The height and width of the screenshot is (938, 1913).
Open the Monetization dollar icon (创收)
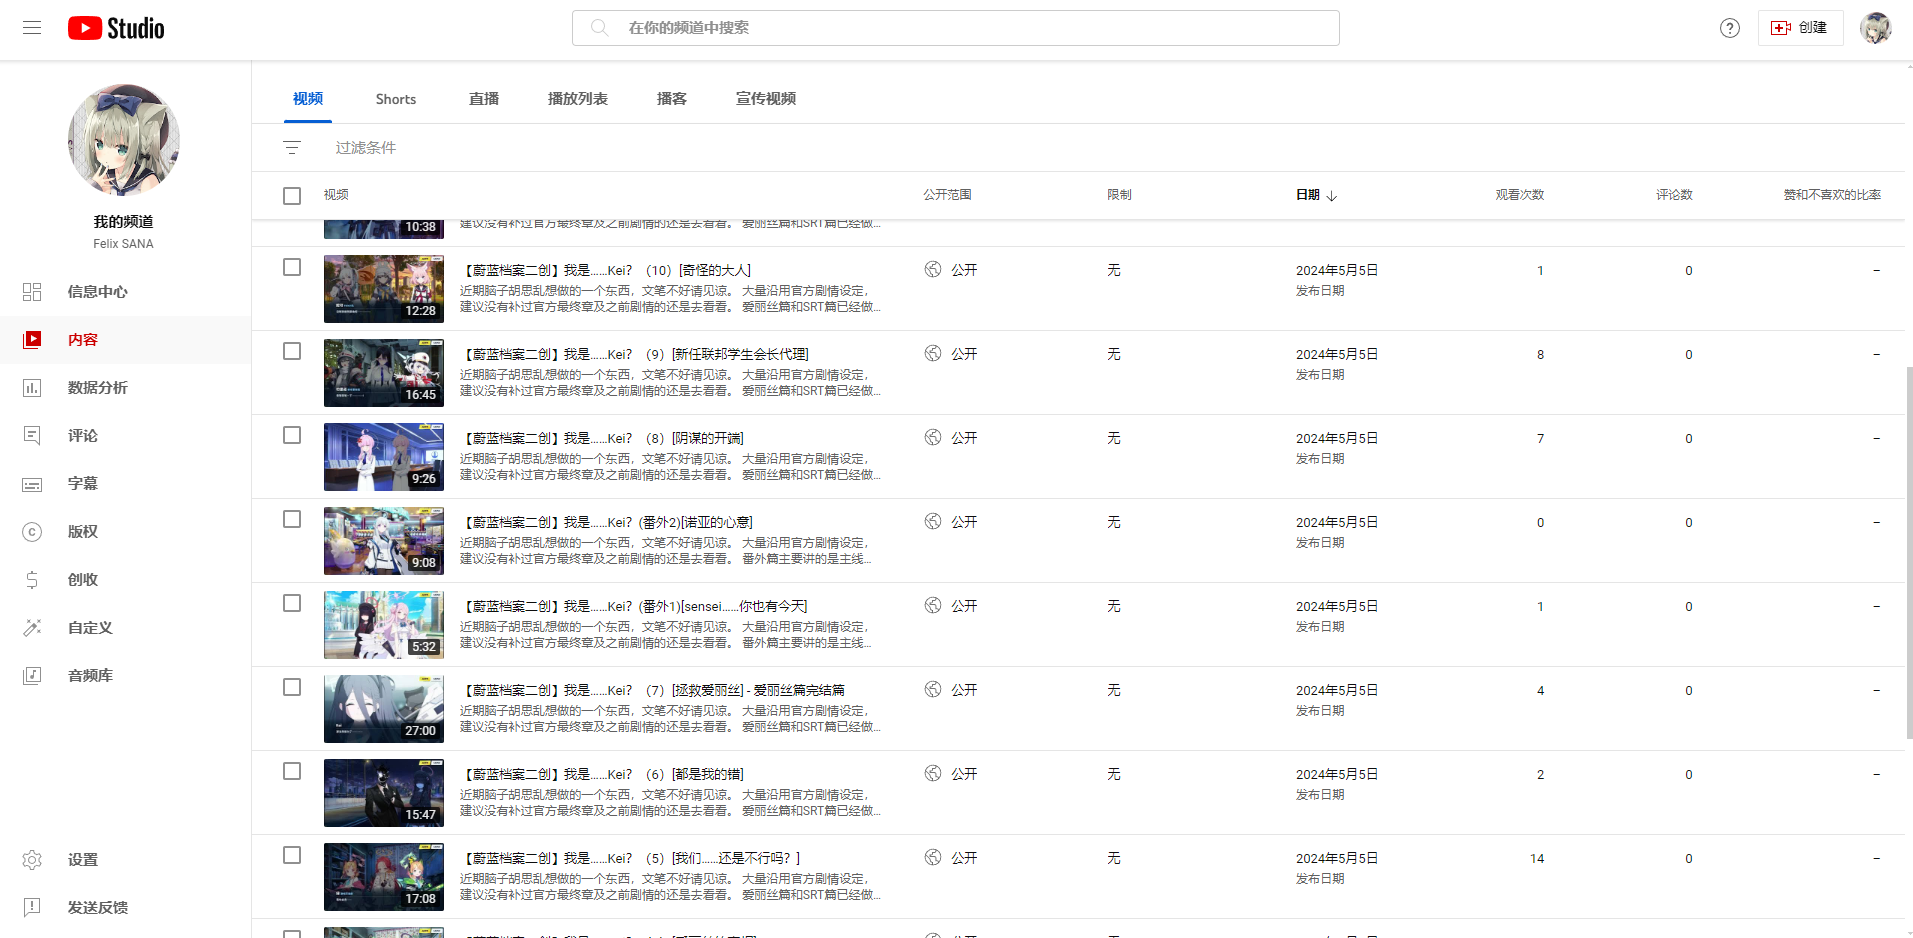32,580
